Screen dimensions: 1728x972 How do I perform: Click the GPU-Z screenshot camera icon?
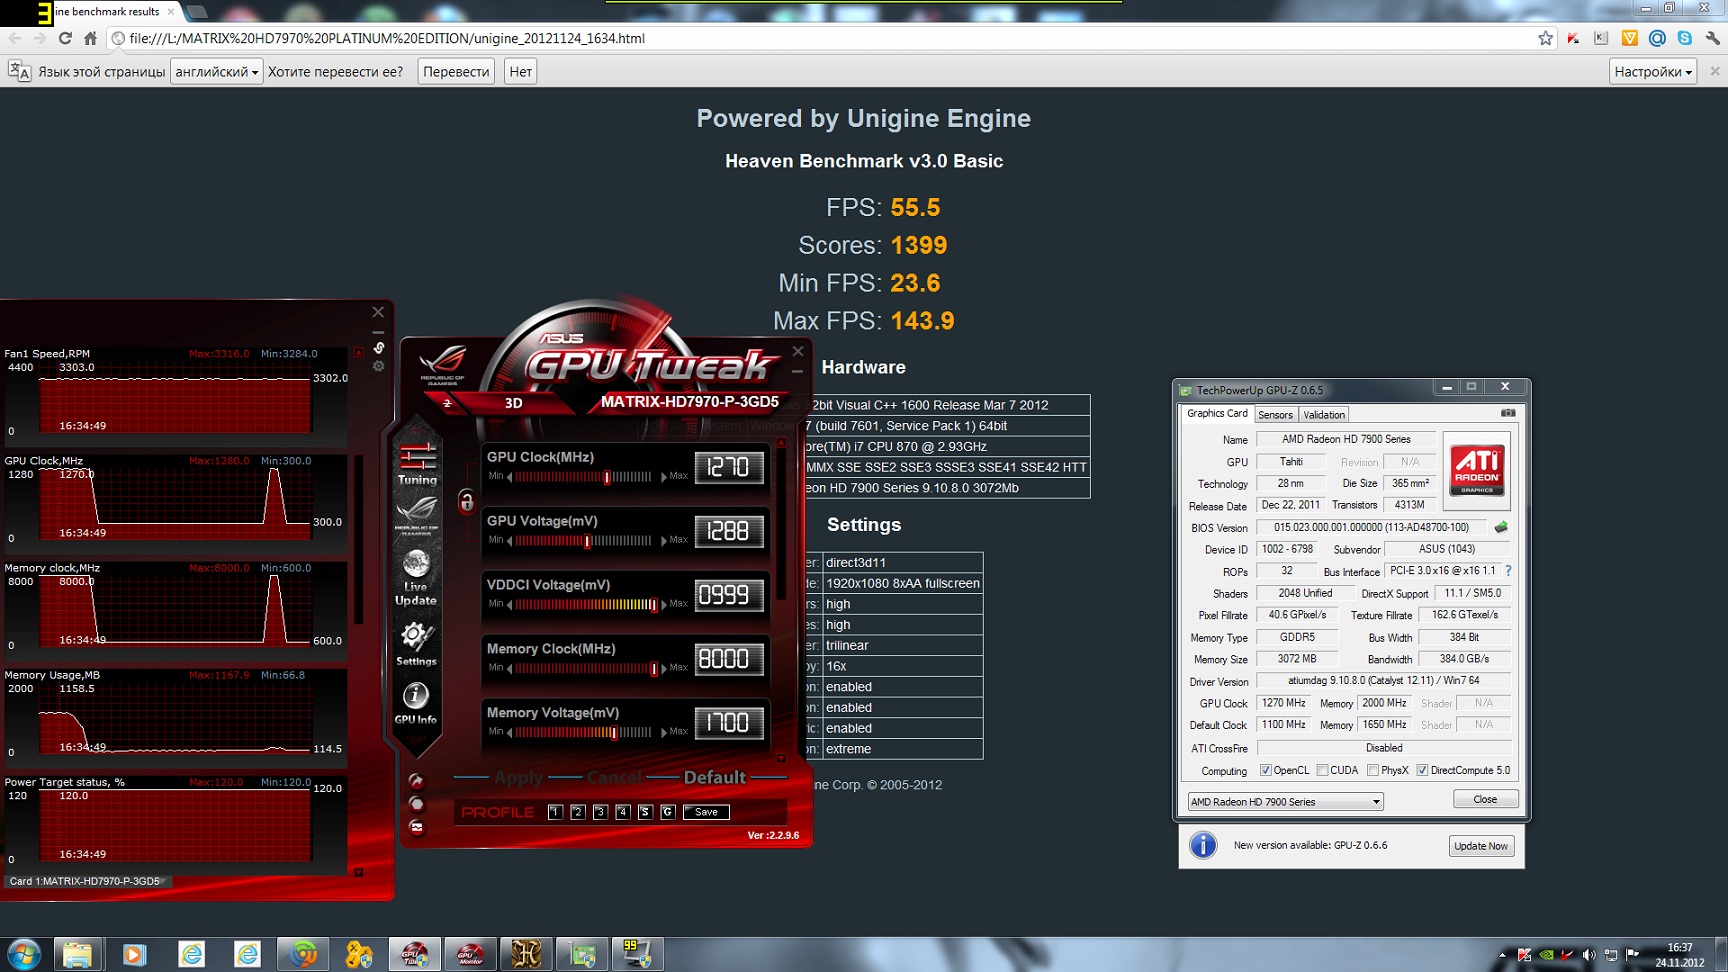tap(1508, 413)
